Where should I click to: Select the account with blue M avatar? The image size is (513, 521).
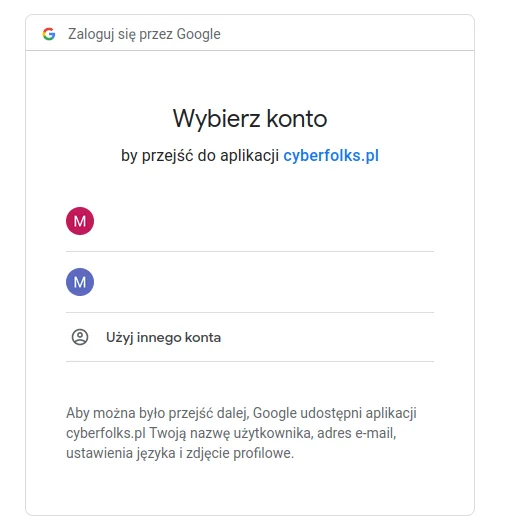point(250,282)
